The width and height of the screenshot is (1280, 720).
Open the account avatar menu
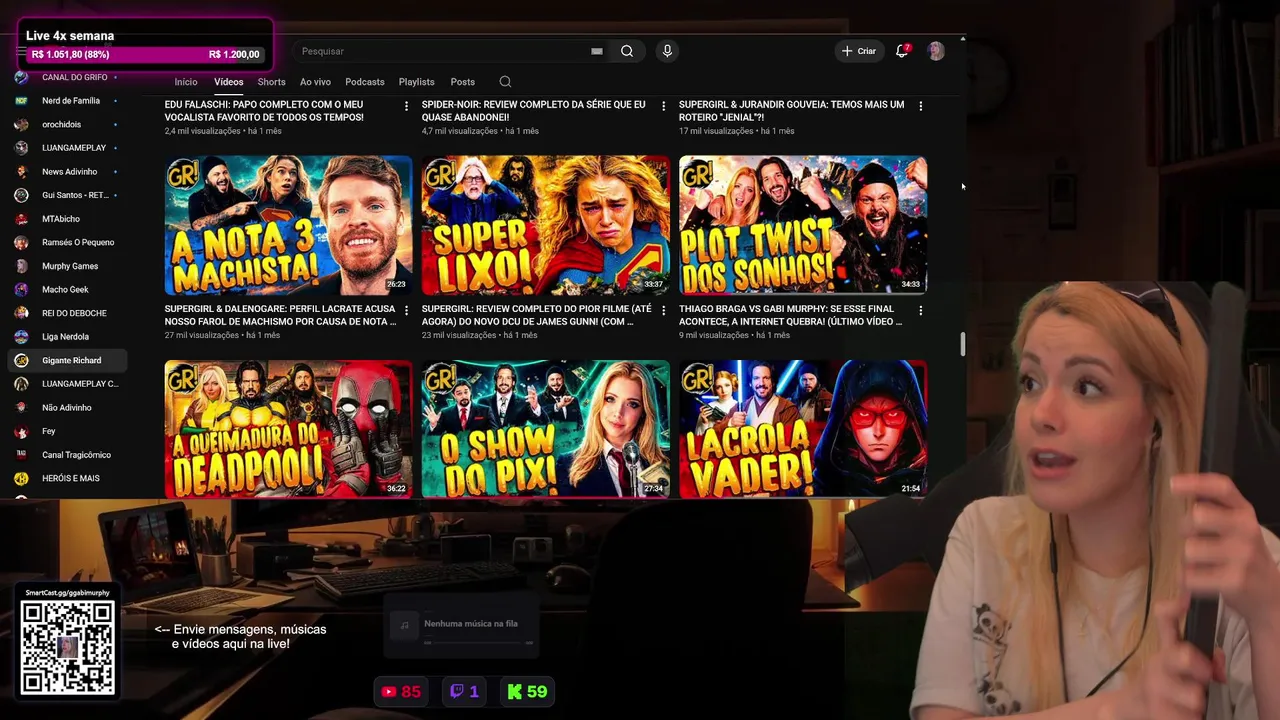pyautogui.click(x=936, y=51)
